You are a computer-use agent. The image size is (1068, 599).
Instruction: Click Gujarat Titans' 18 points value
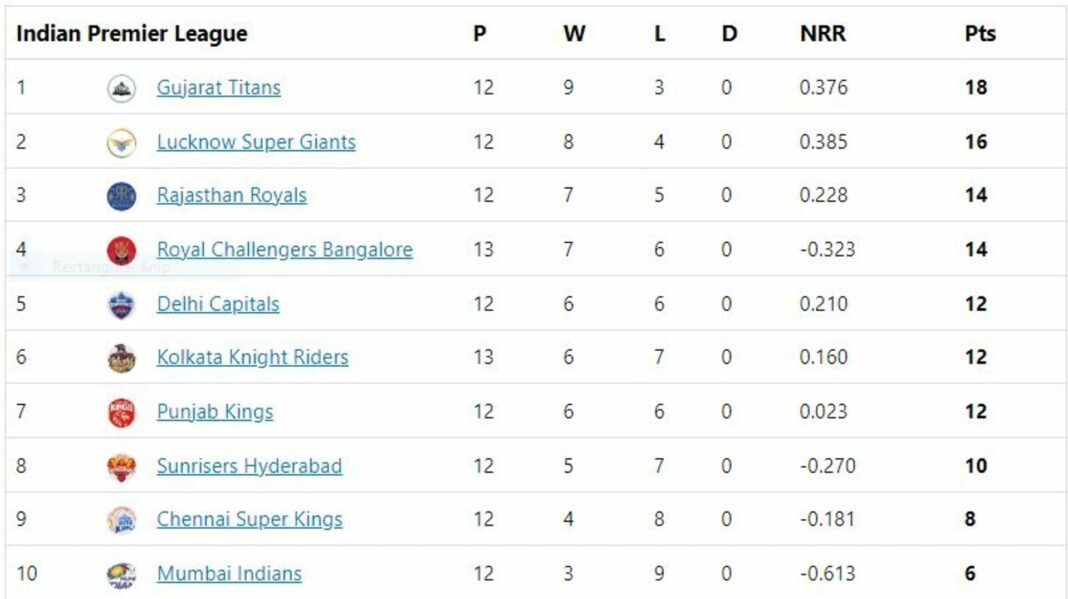pyautogui.click(x=976, y=87)
